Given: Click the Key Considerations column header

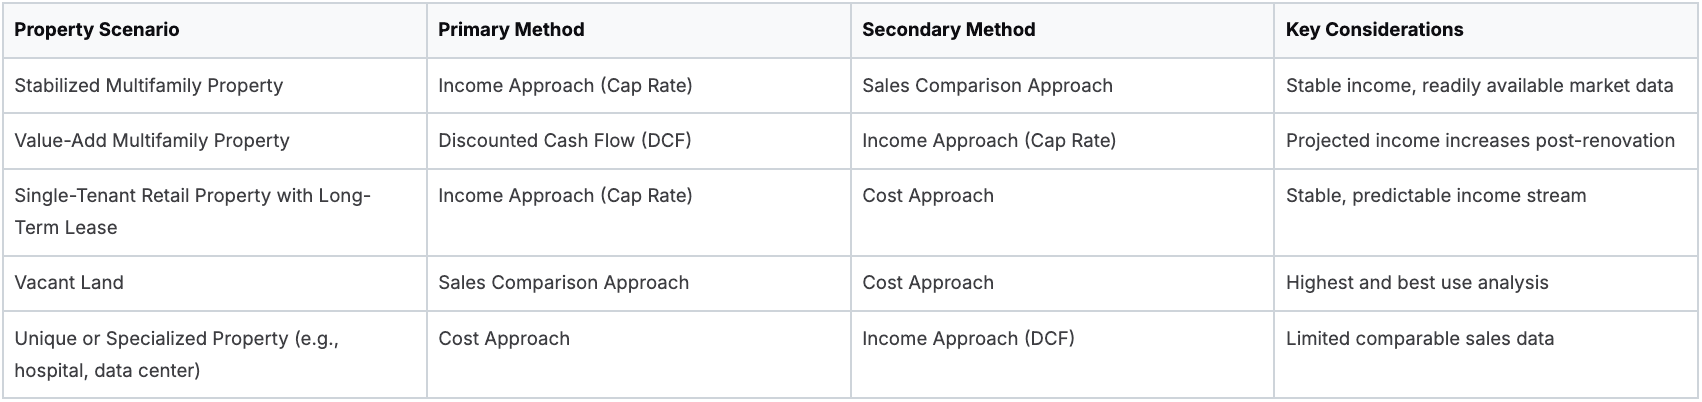Looking at the screenshot, I should point(1374,30).
